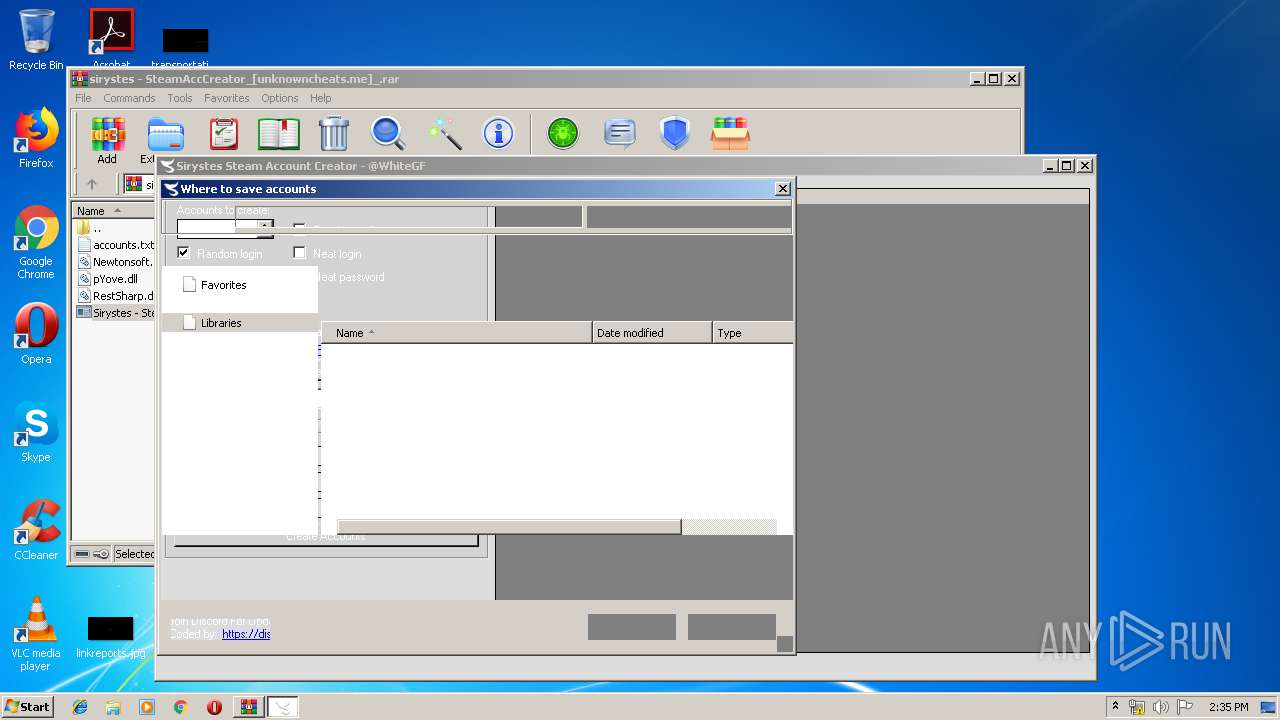1280x720 pixels.
Task: Open Recycle Bin on desktop
Action: tap(36, 40)
